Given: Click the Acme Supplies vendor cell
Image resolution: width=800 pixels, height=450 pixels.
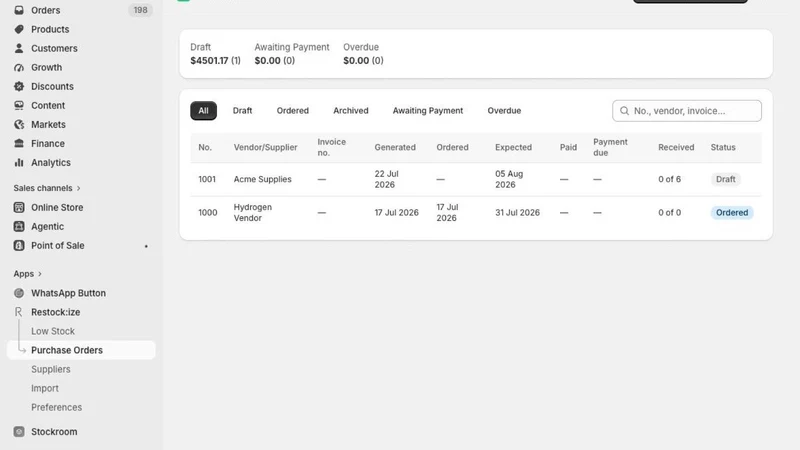Looking at the screenshot, I should pos(262,179).
